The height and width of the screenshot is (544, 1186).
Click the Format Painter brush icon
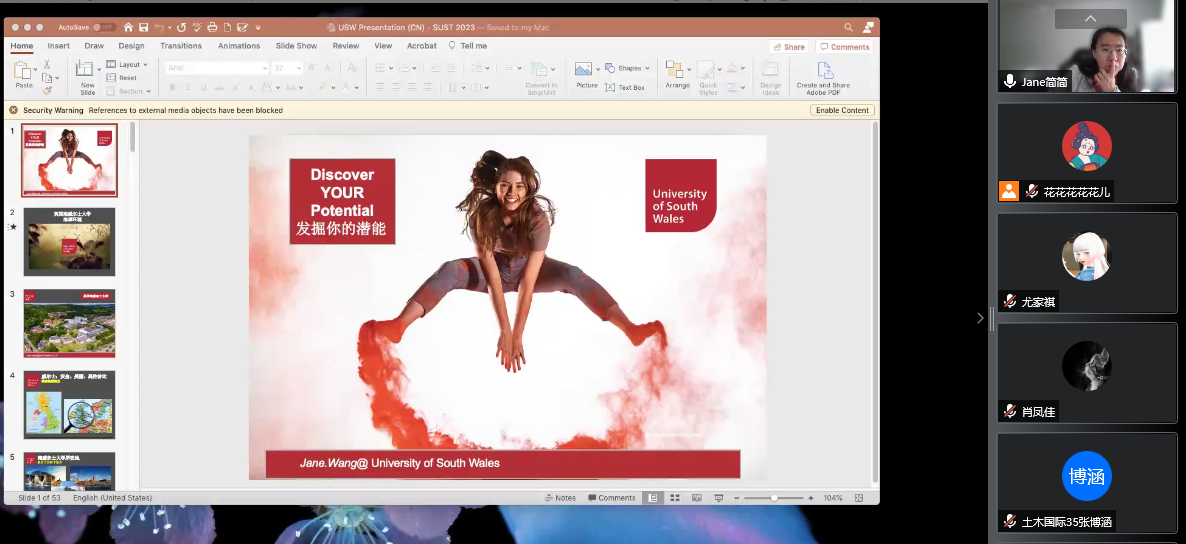tap(47, 90)
